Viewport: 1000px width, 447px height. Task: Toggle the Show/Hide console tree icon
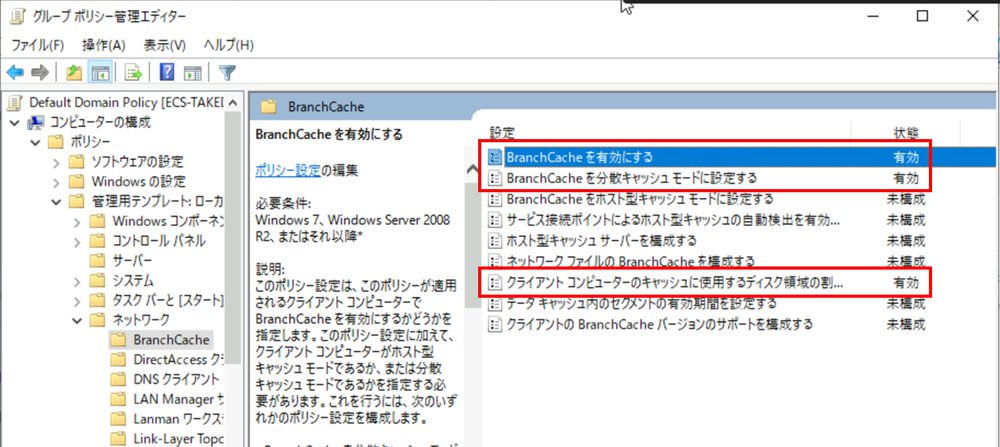(x=100, y=73)
